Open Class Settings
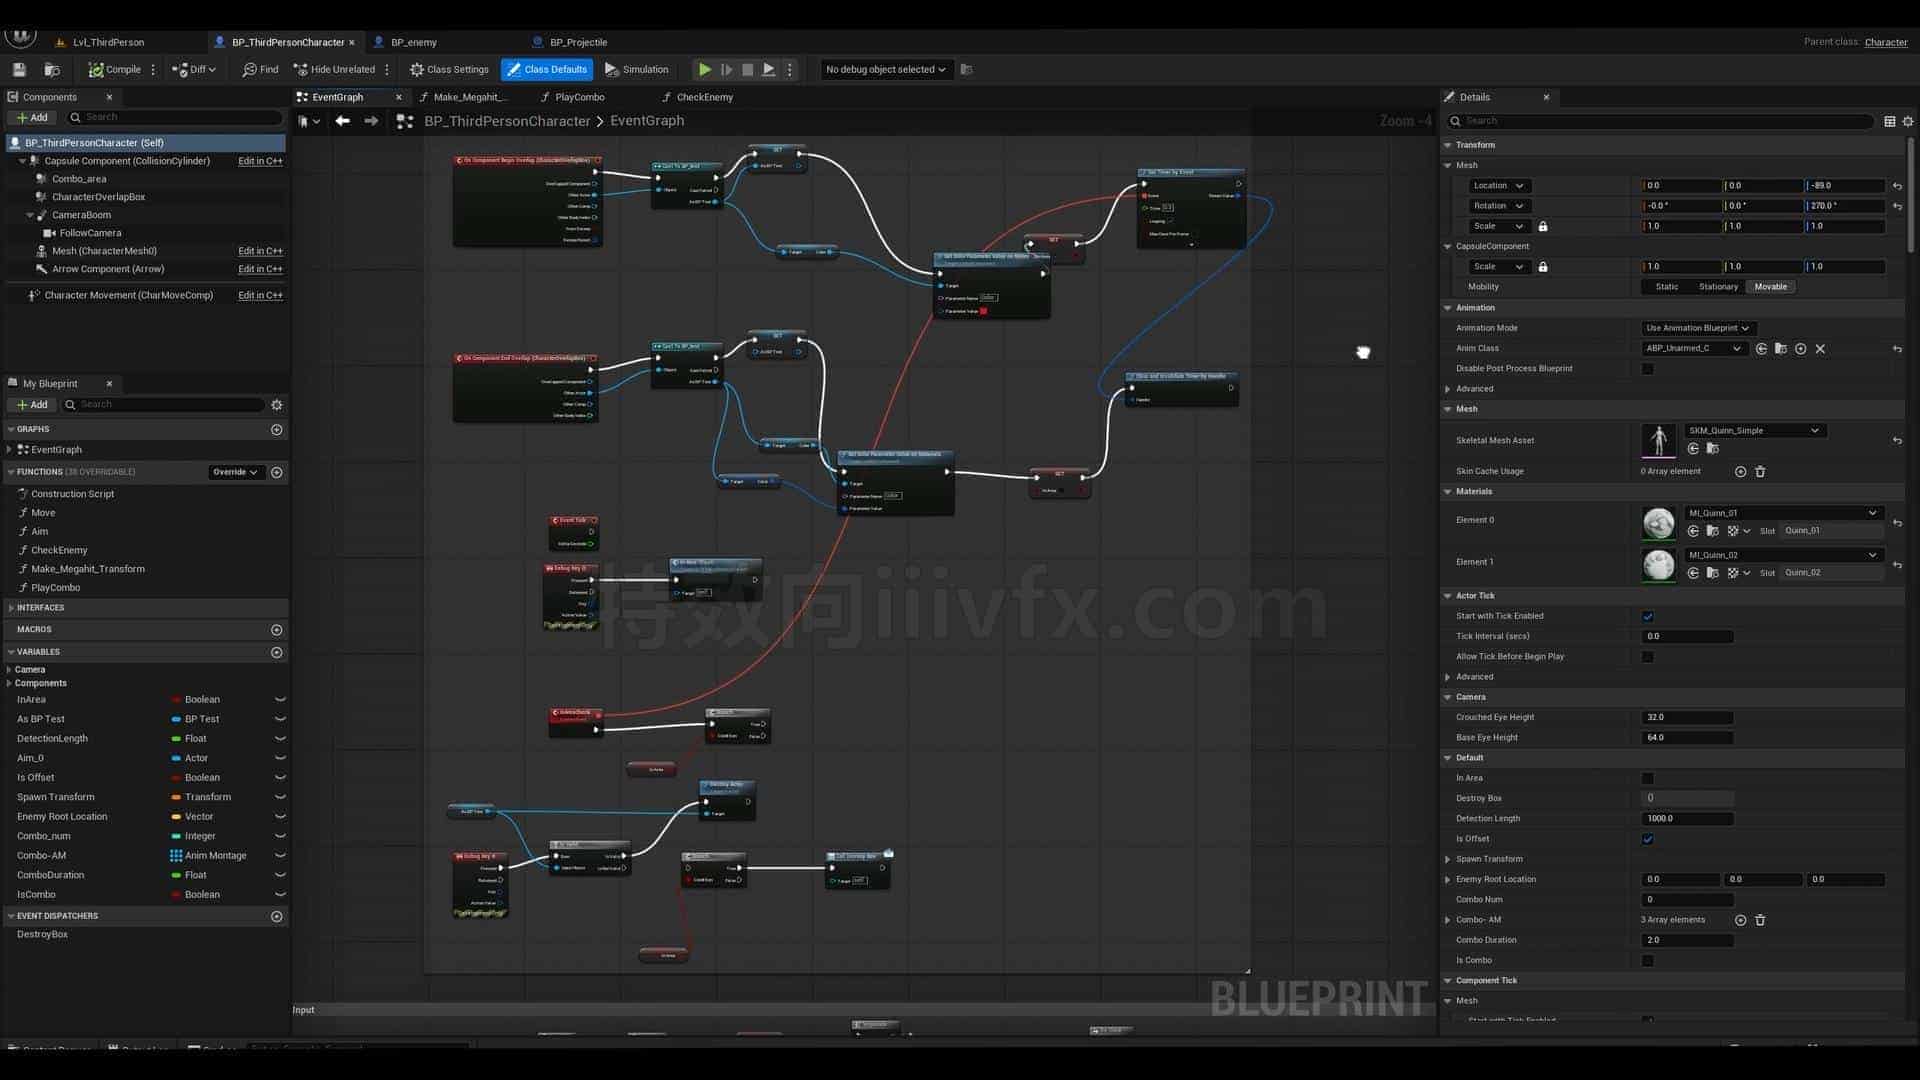1920x1080 pixels. pyautogui.click(x=449, y=69)
